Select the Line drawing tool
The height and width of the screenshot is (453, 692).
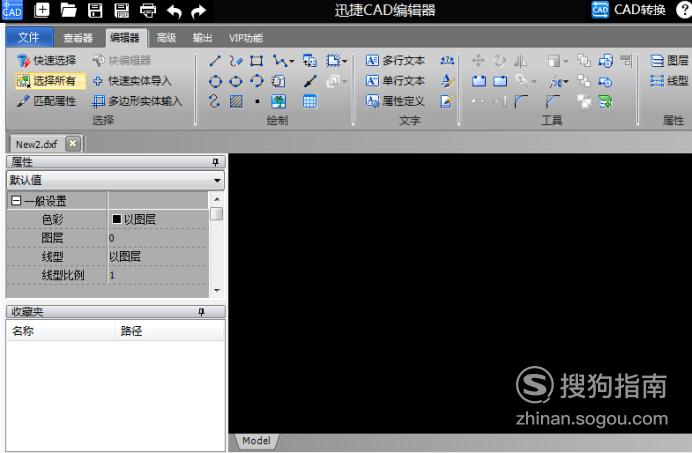[x=215, y=60]
